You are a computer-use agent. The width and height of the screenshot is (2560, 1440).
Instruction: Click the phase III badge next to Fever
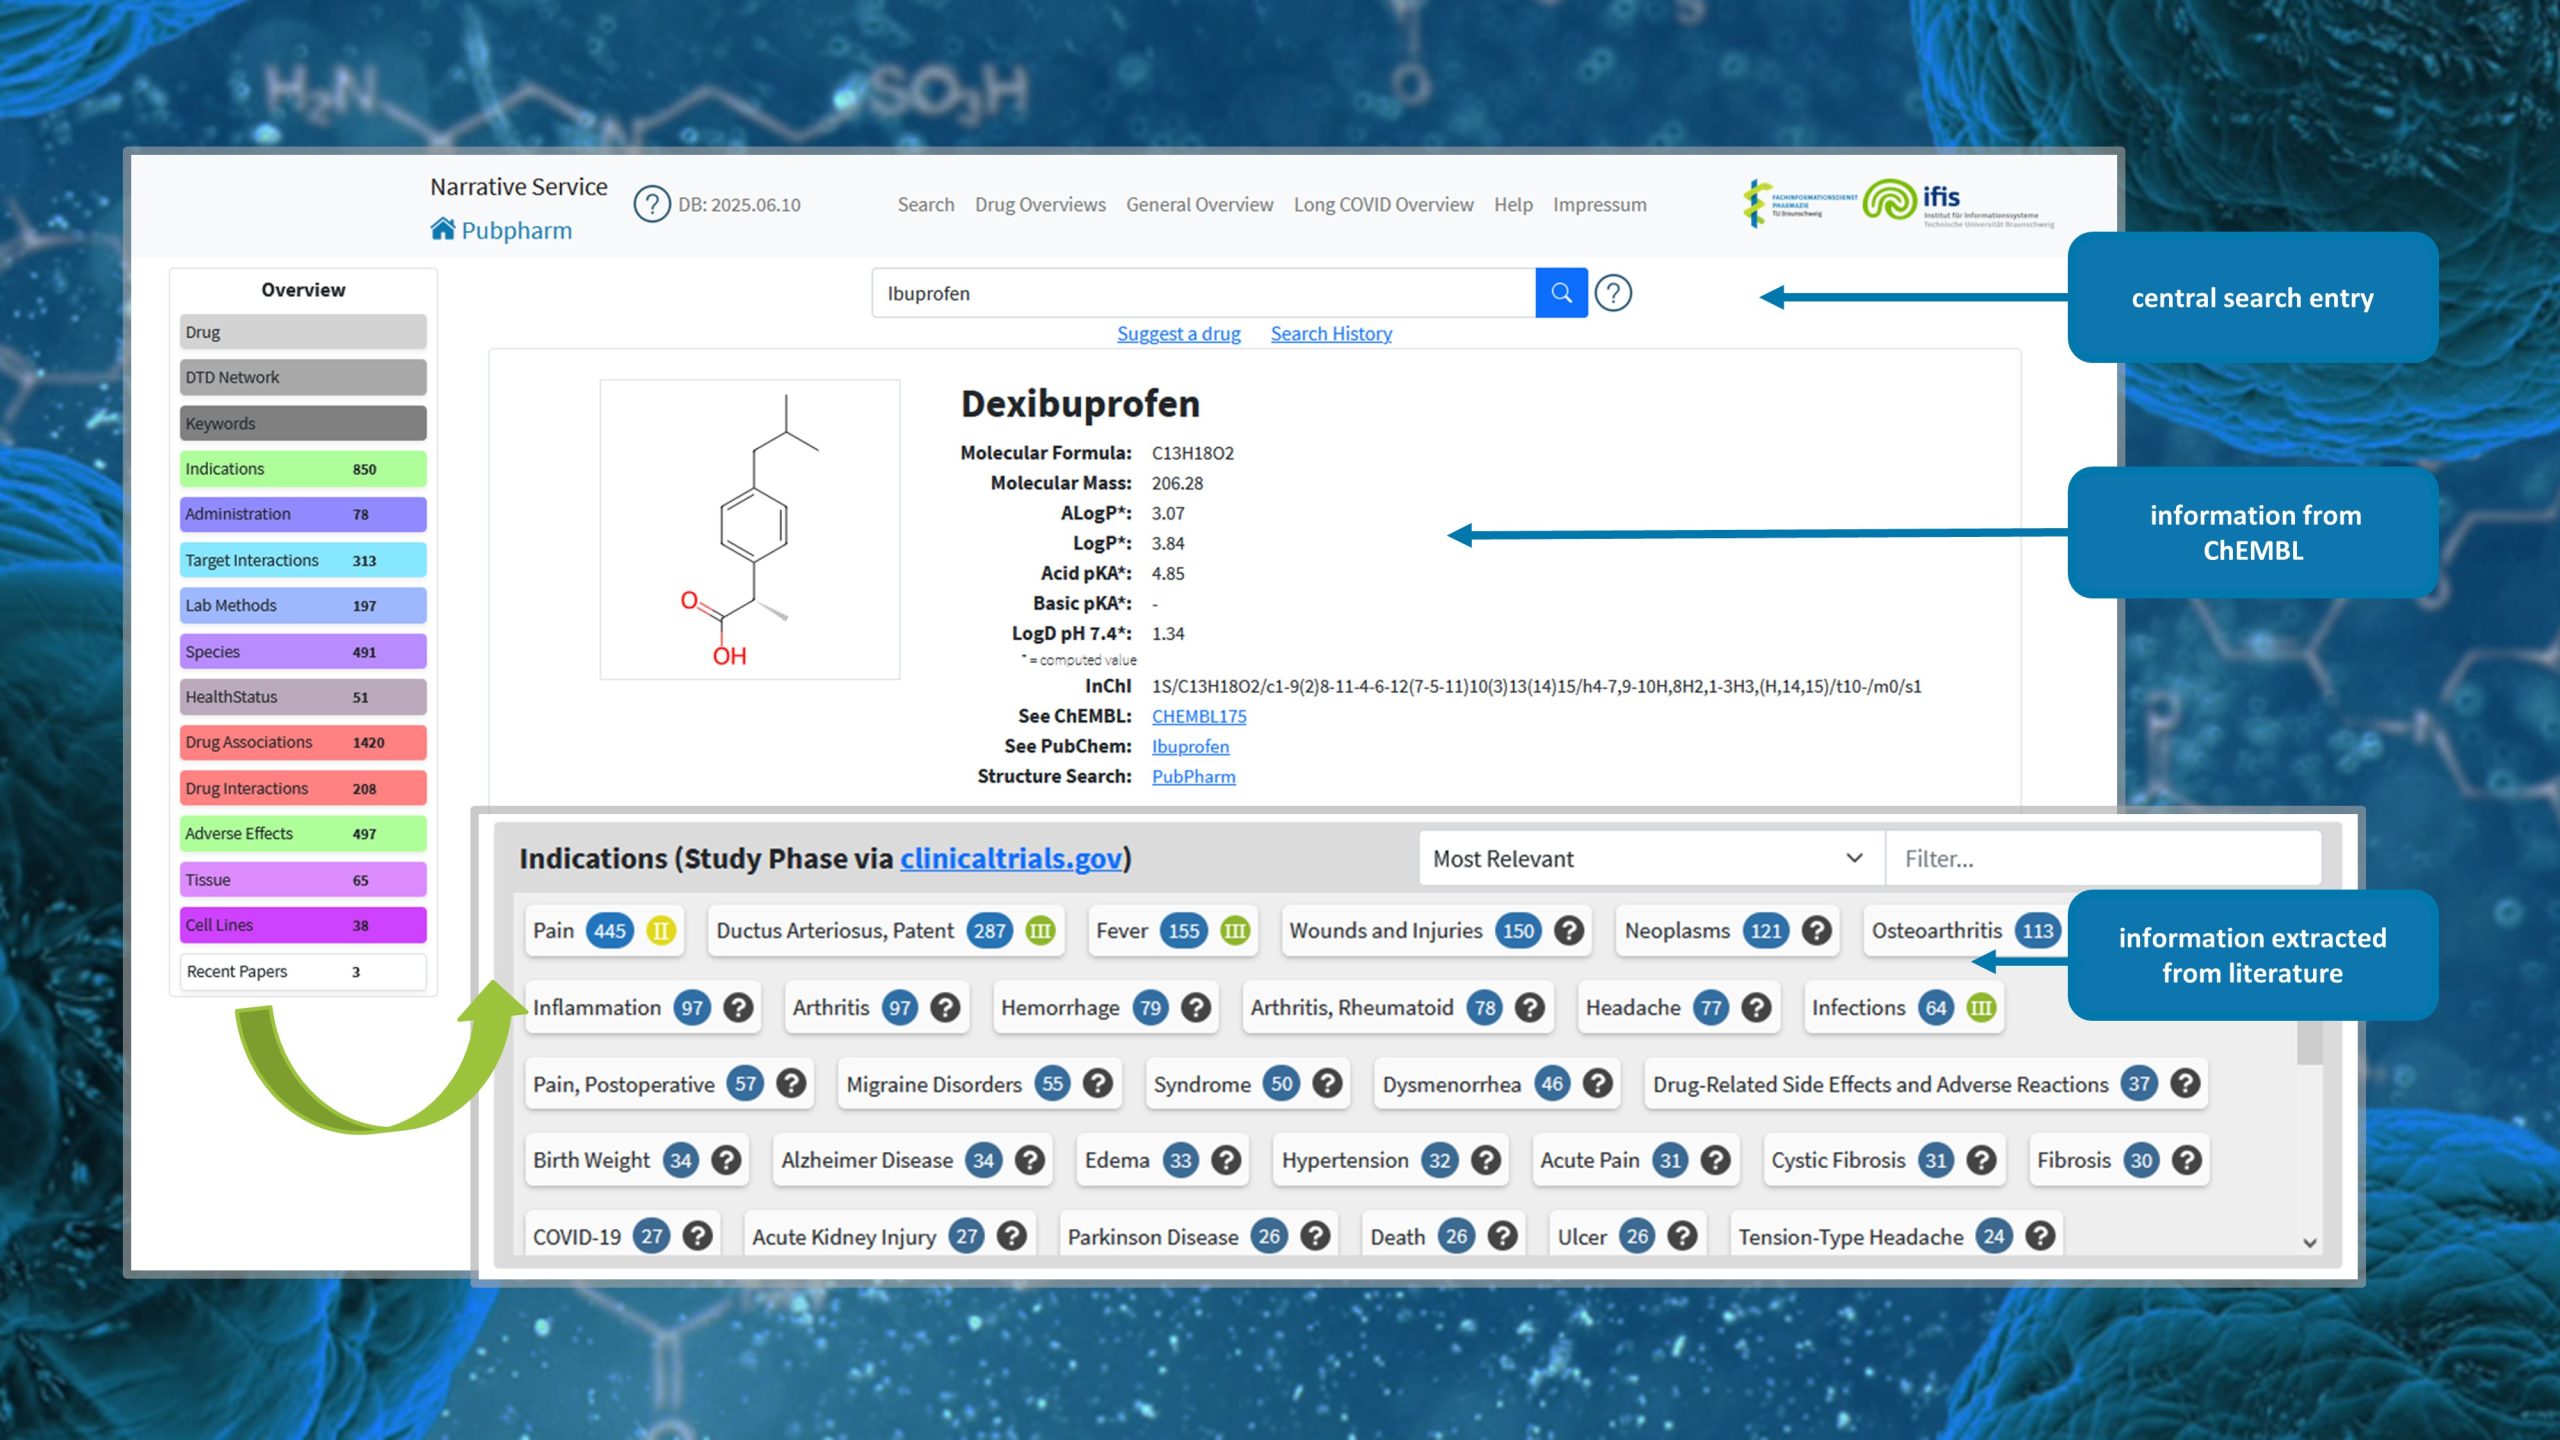(x=1235, y=931)
